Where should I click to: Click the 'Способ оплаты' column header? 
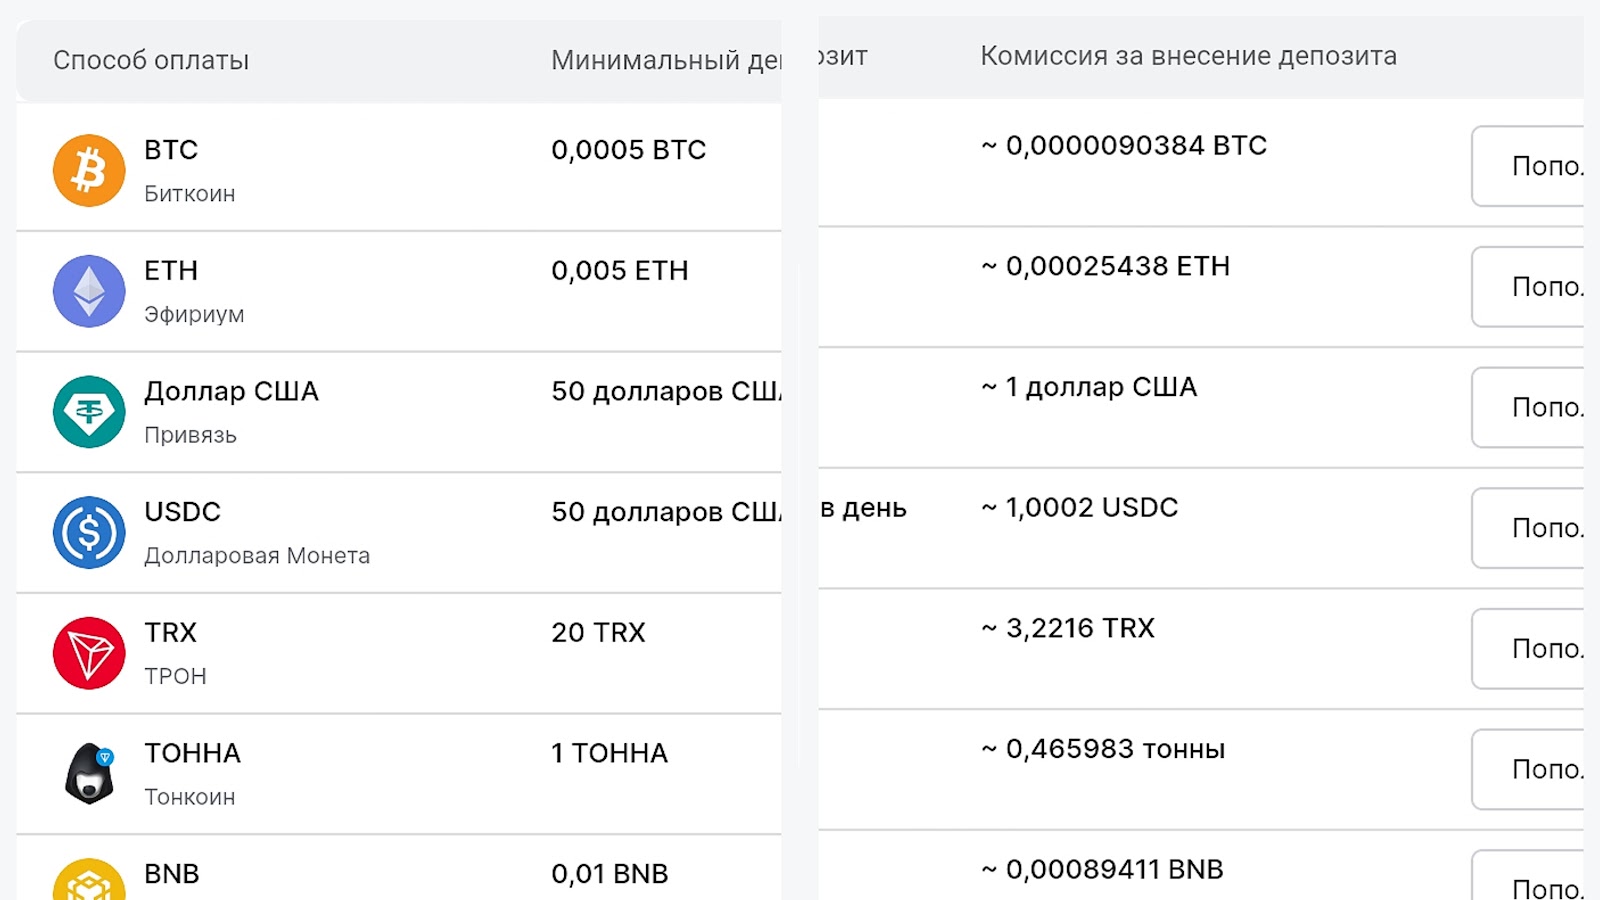click(x=151, y=60)
